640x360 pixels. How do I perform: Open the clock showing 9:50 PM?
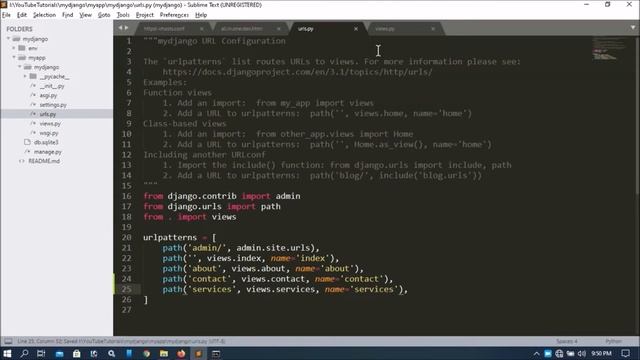tap(602, 353)
